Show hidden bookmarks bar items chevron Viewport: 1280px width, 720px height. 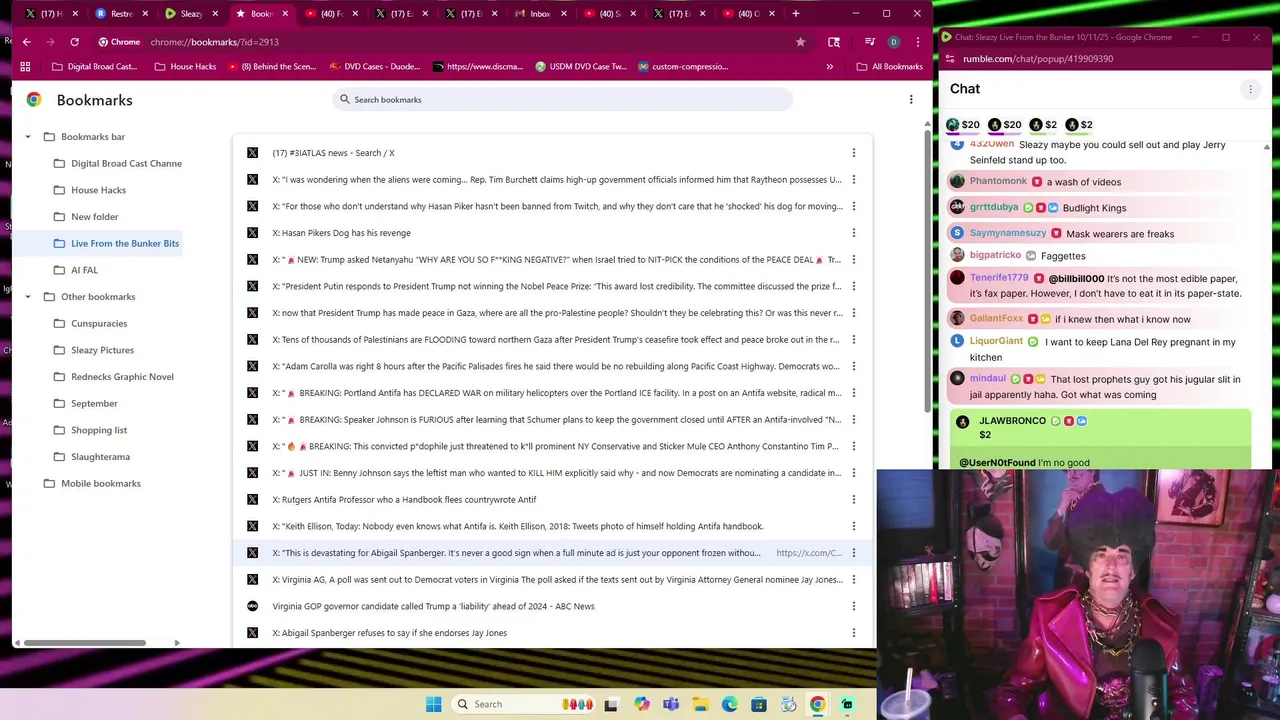pos(829,67)
